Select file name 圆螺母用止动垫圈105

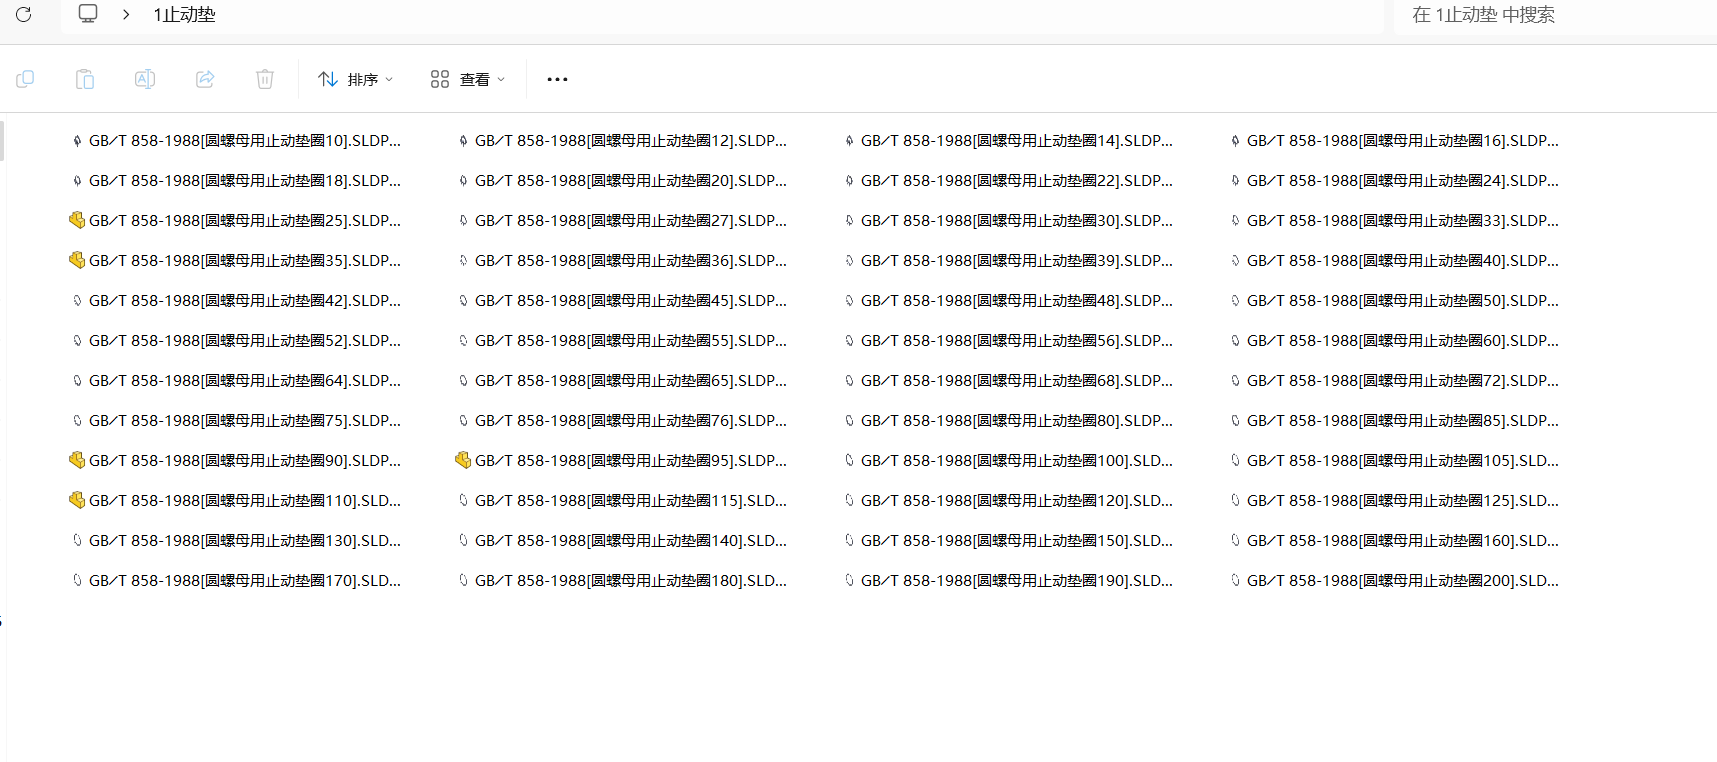[1402, 461]
